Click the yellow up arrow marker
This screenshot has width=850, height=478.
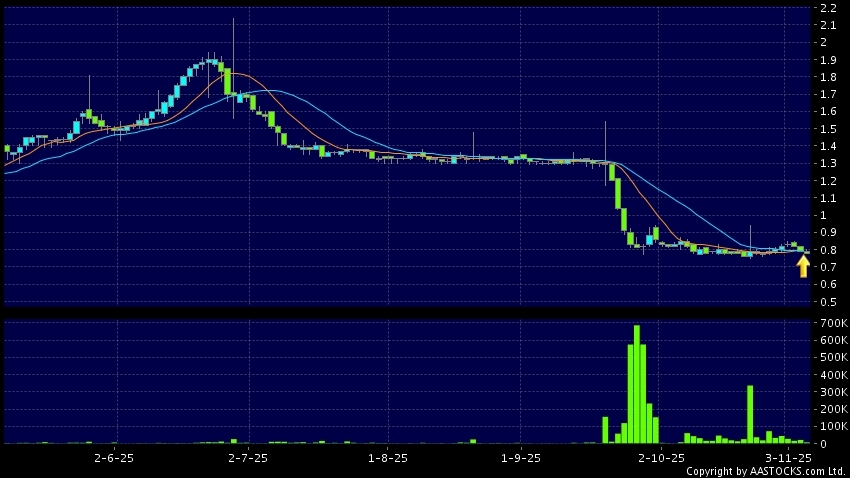[803, 266]
